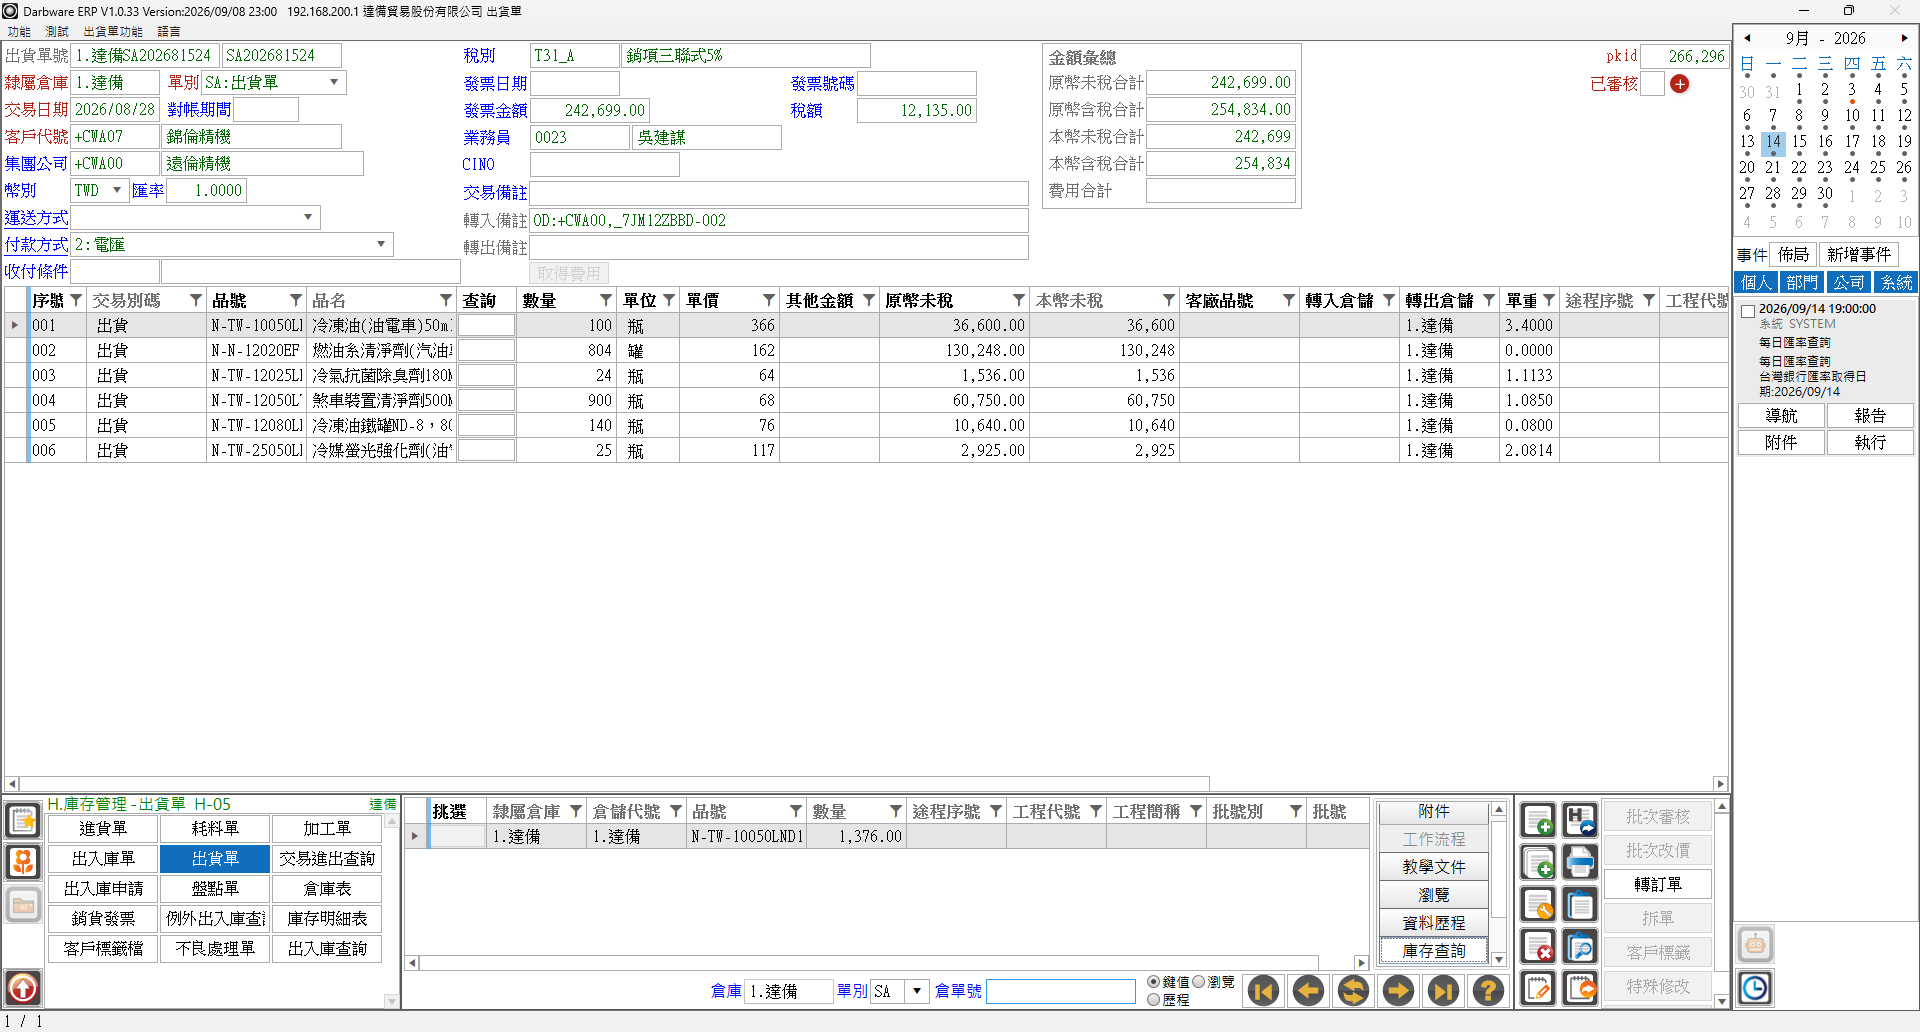Click the blue clock icon
The image size is (1920, 1032).
click(1755, 988)
